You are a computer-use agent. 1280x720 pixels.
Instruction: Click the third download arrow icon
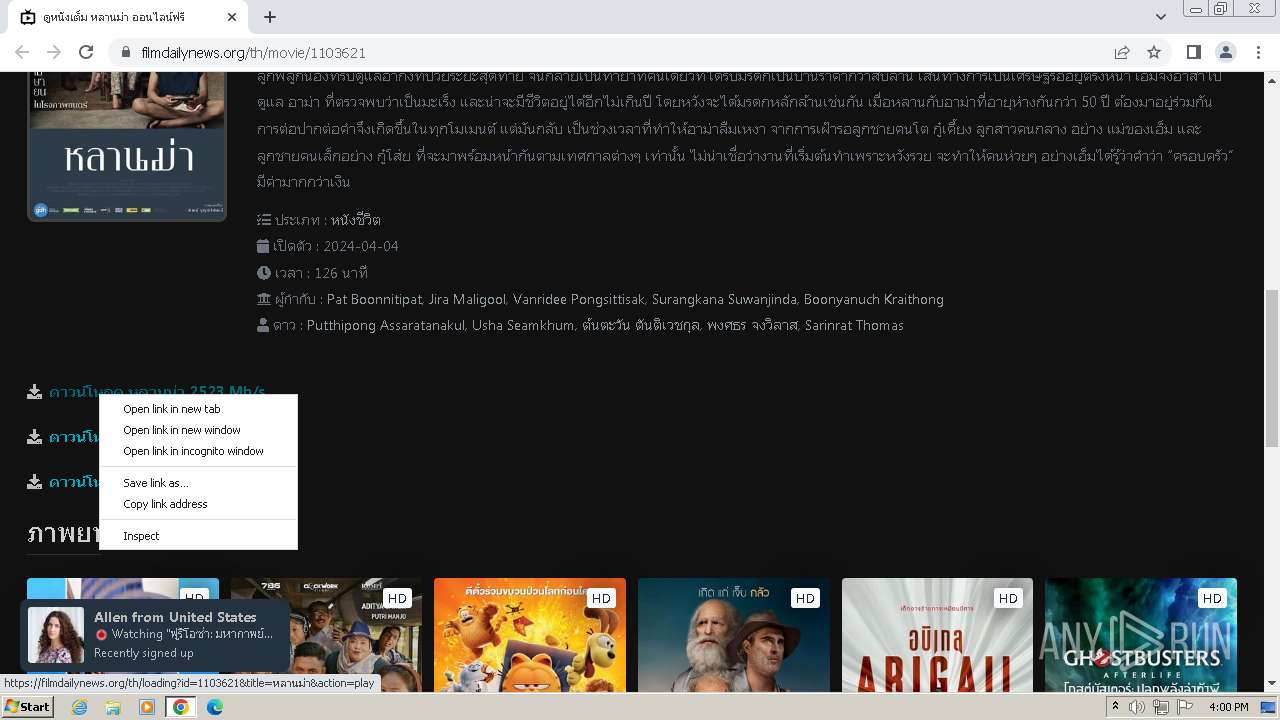coord(35,482)
